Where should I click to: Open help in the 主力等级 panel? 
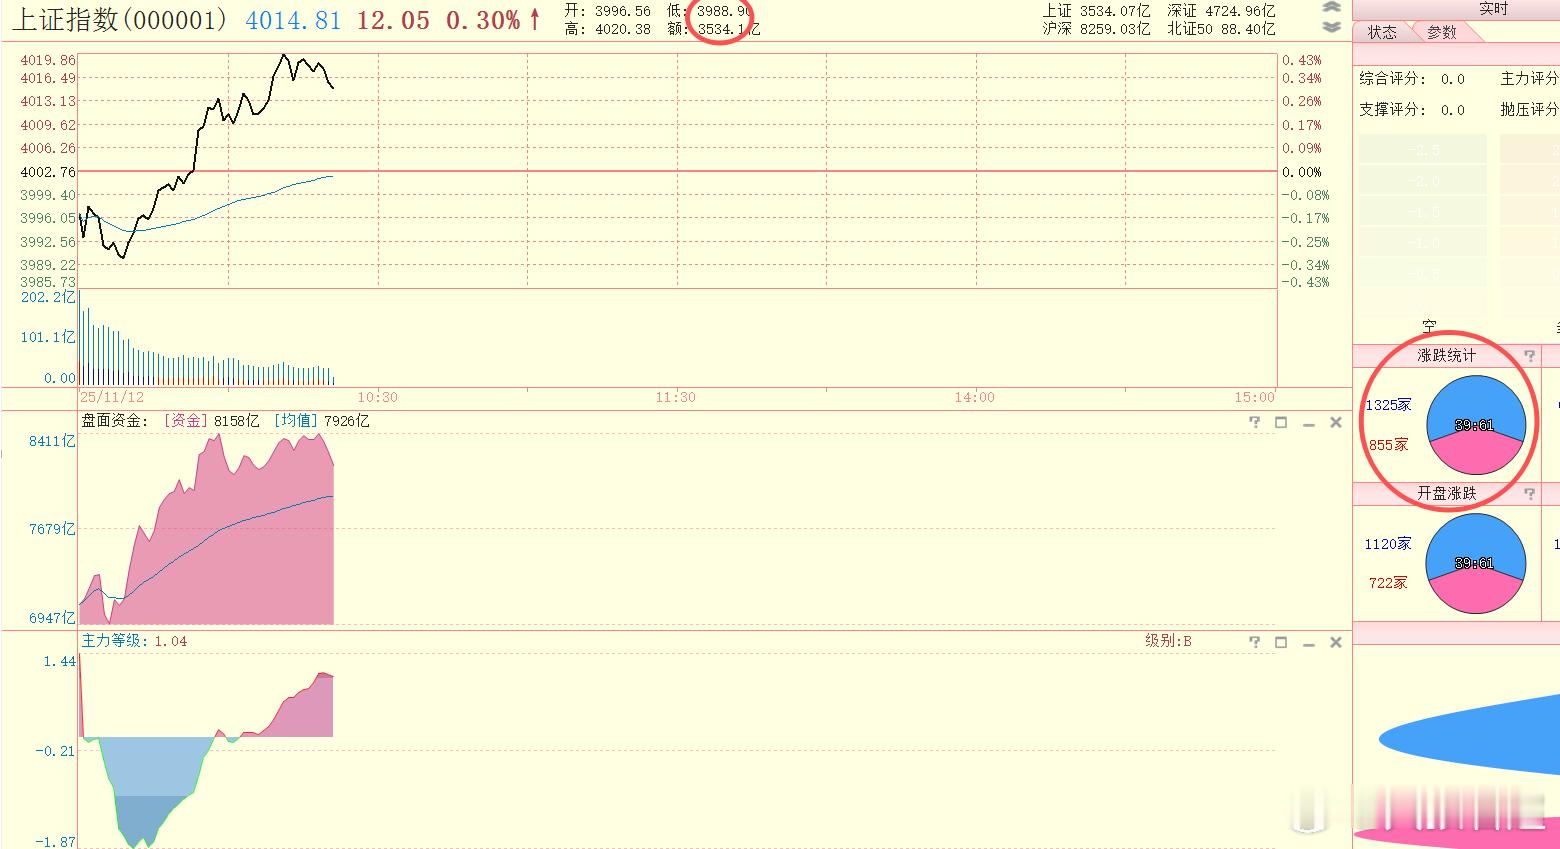coord(1254,641)
